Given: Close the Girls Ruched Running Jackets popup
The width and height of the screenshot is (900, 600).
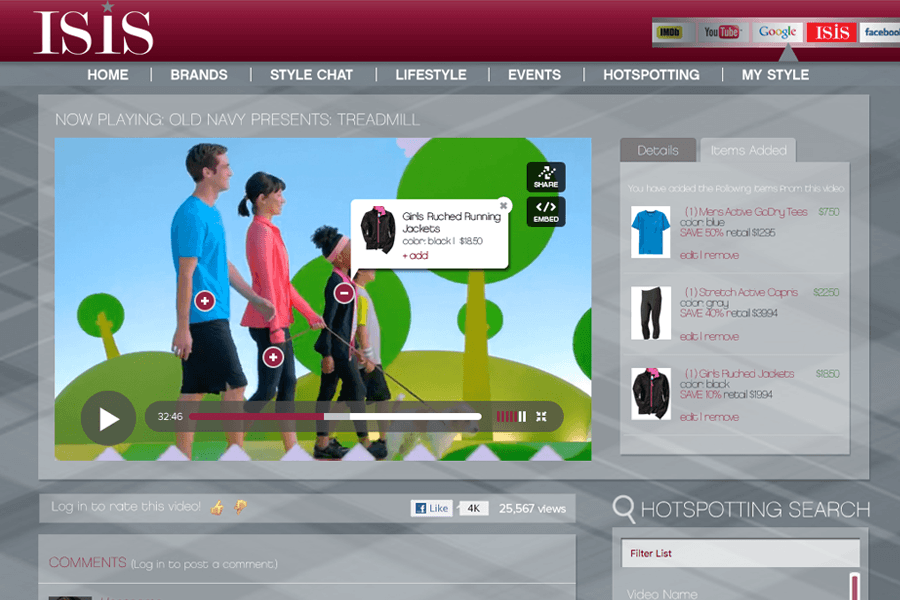Looking at the screenshot, I should click(x=503, y=206).
